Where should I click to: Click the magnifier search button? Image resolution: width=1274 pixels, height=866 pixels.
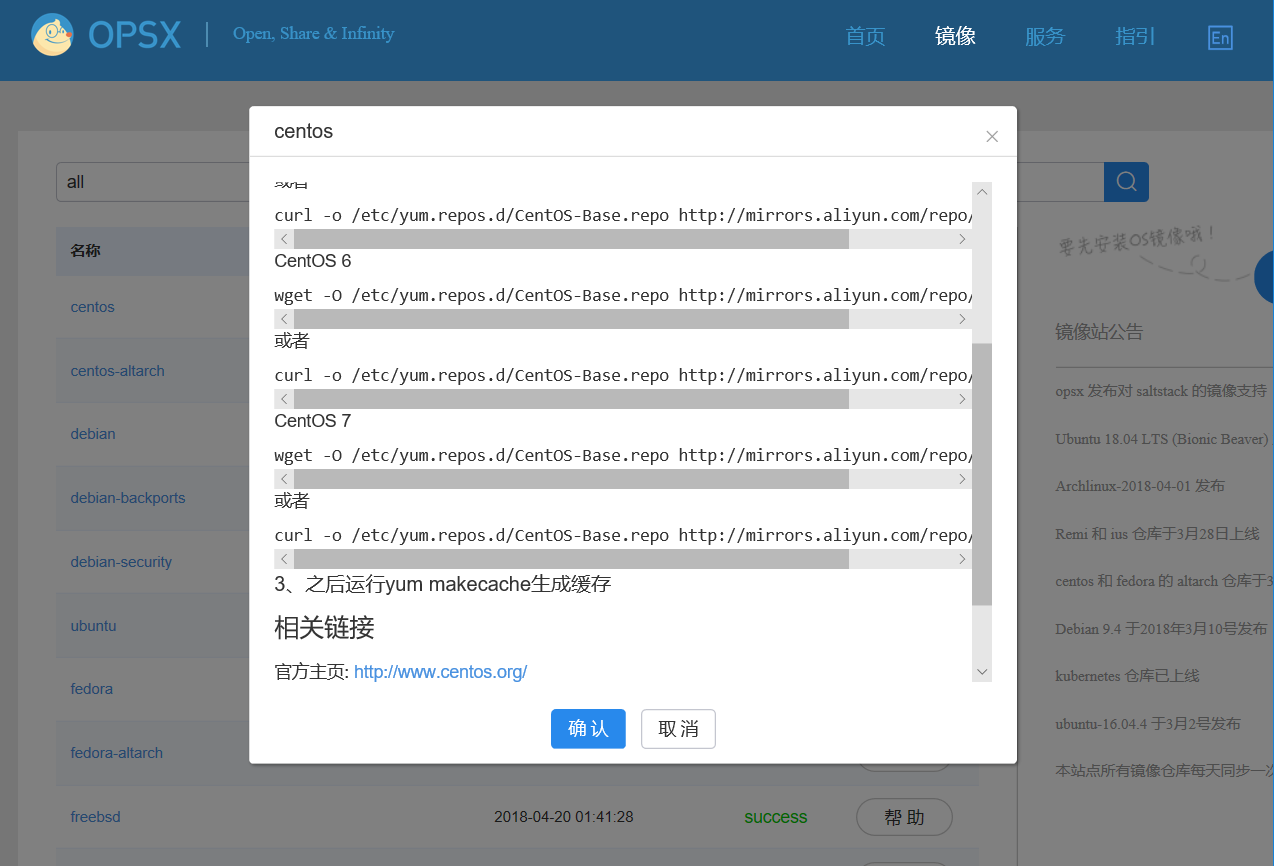1126,181
